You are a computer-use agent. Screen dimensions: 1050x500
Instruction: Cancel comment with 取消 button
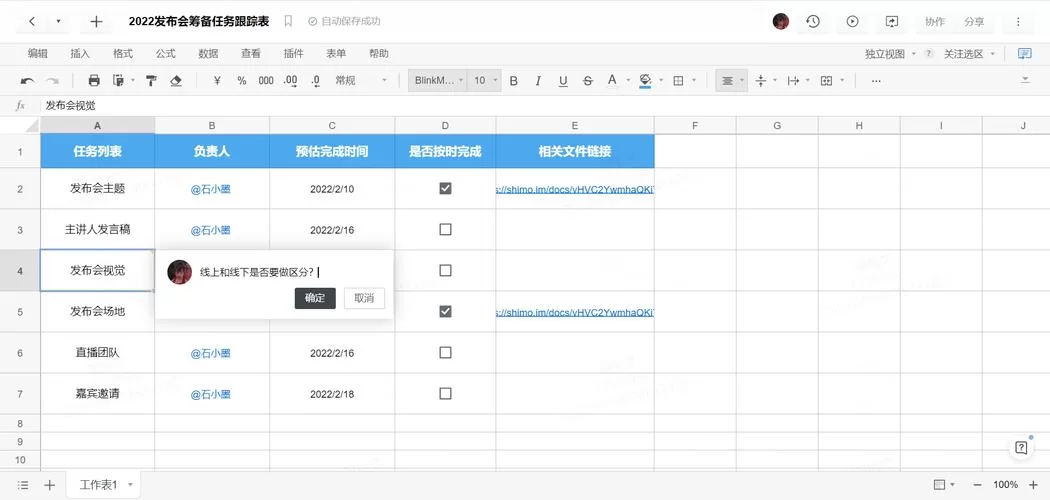(364, 298)
